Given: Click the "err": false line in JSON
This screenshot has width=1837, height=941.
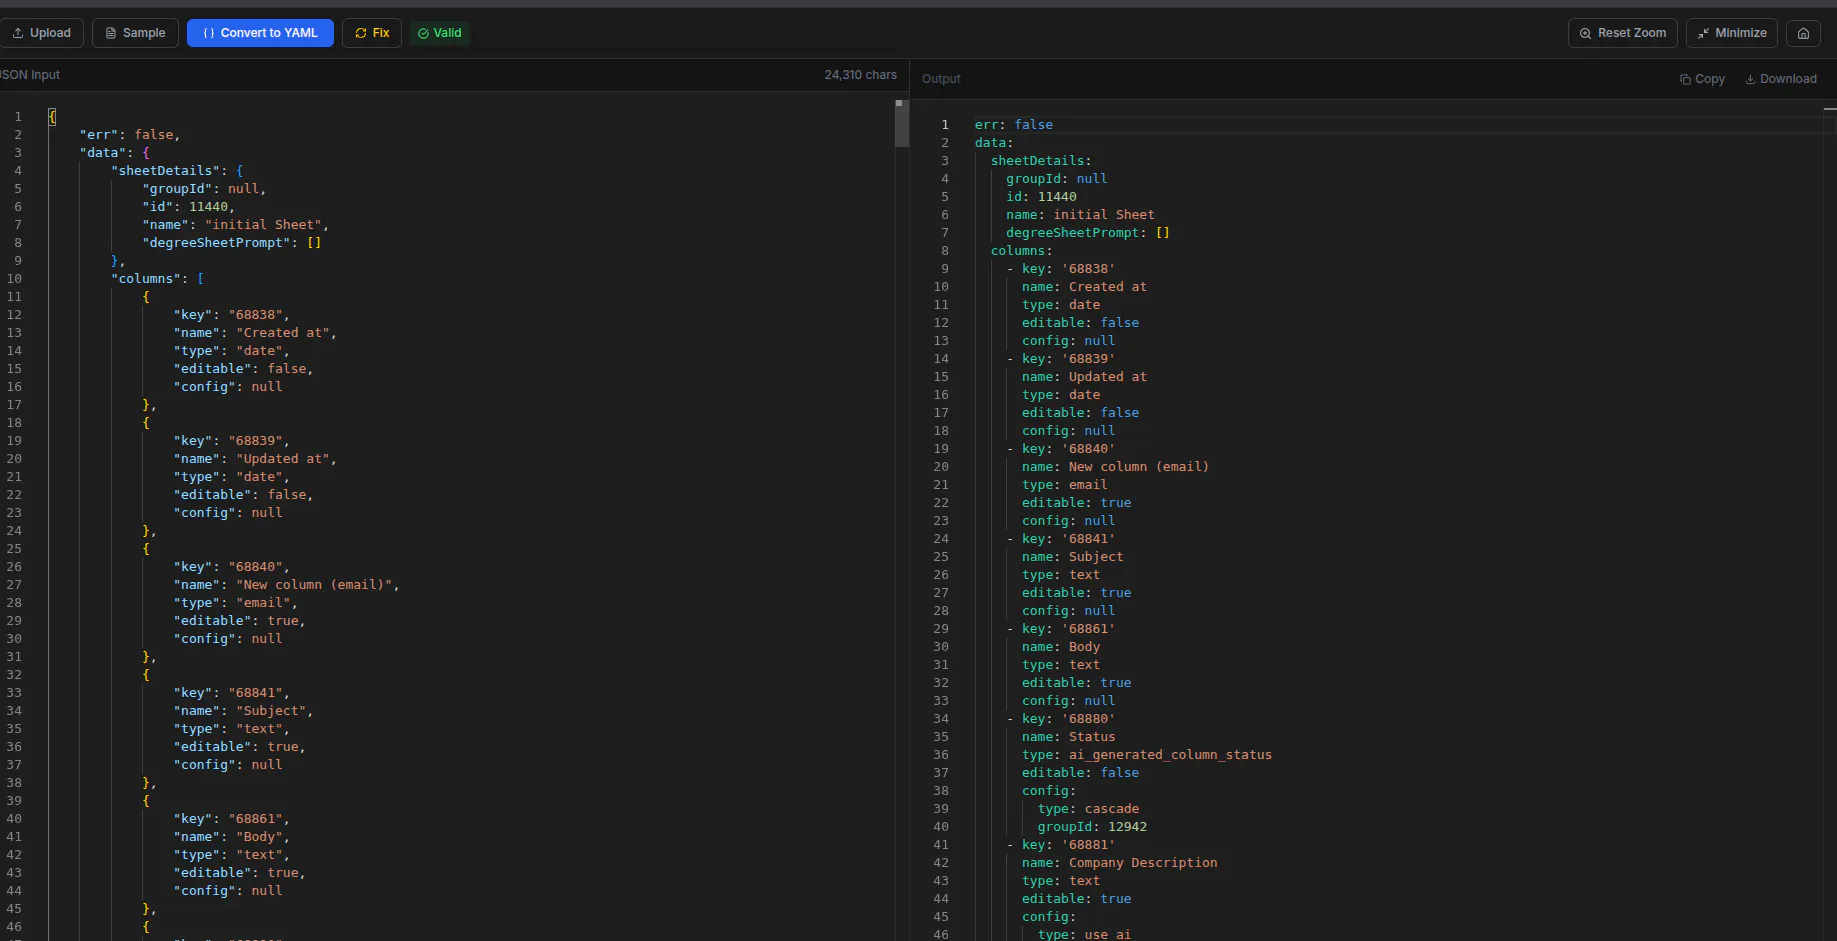Looking at the screenshot, I should pos(130,135).
